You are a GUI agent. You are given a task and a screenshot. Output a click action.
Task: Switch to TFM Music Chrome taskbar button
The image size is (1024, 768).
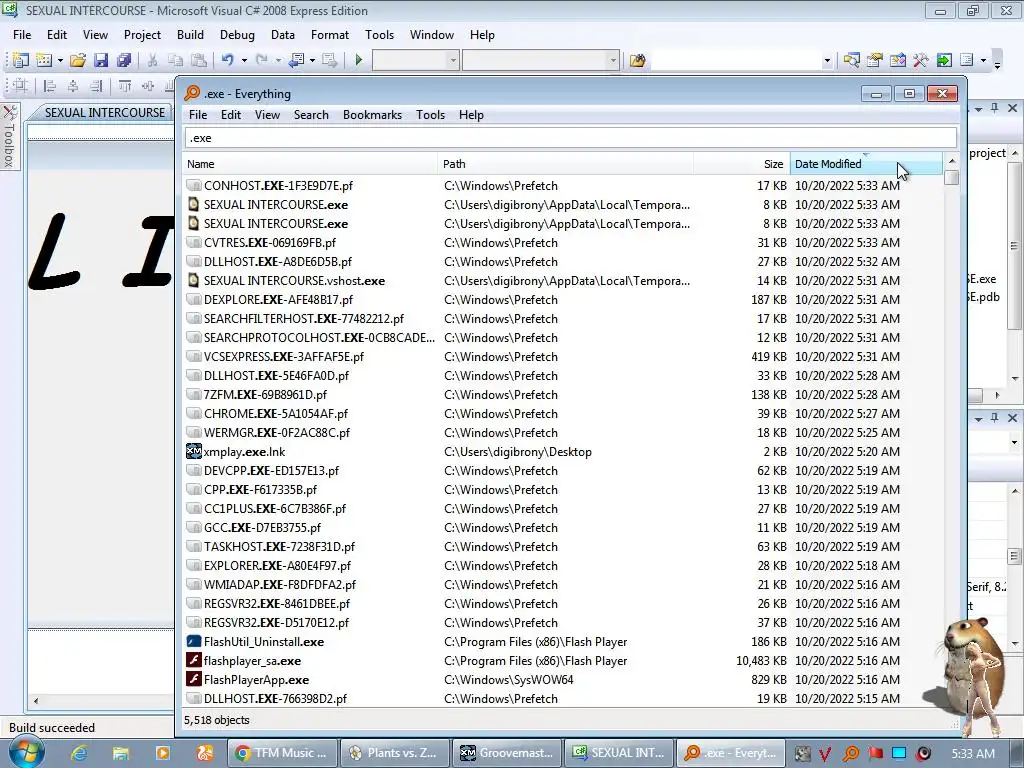click(x=283, y=753)
